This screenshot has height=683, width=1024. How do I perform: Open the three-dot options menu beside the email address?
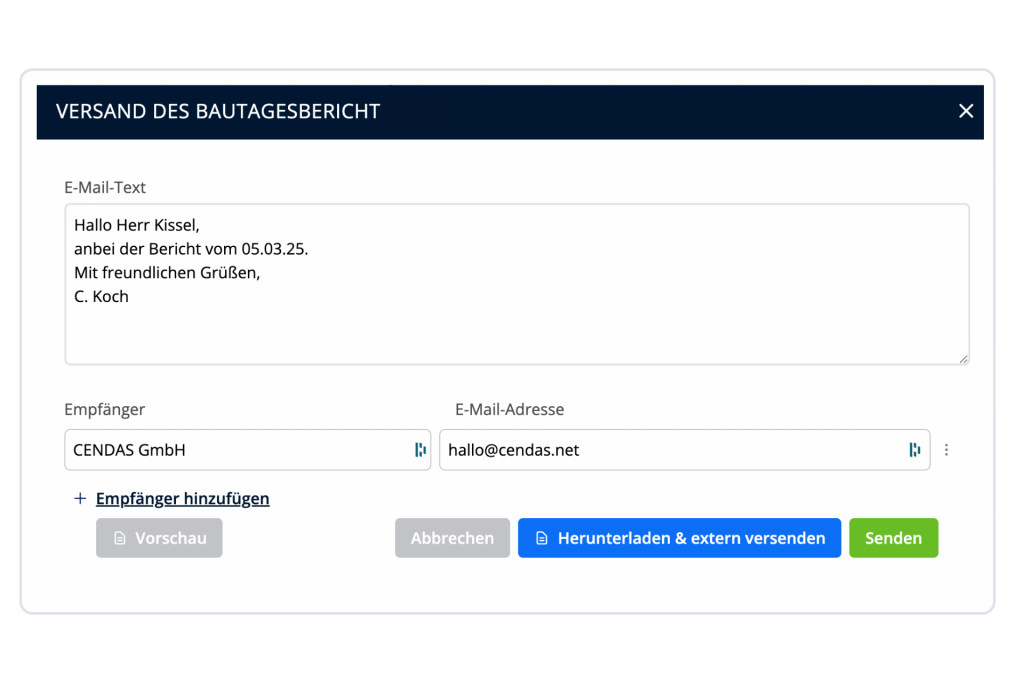[x=946, y=450]
